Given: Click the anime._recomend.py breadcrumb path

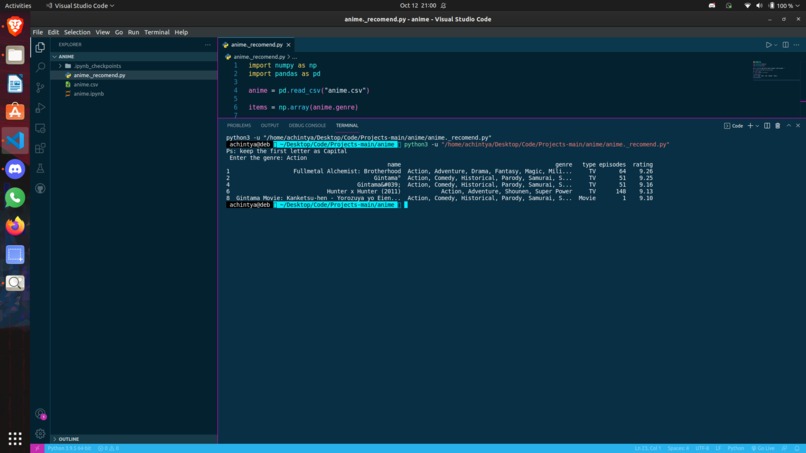Looking at the screenshot, I should pyautogui.click(x=259, y=57).
